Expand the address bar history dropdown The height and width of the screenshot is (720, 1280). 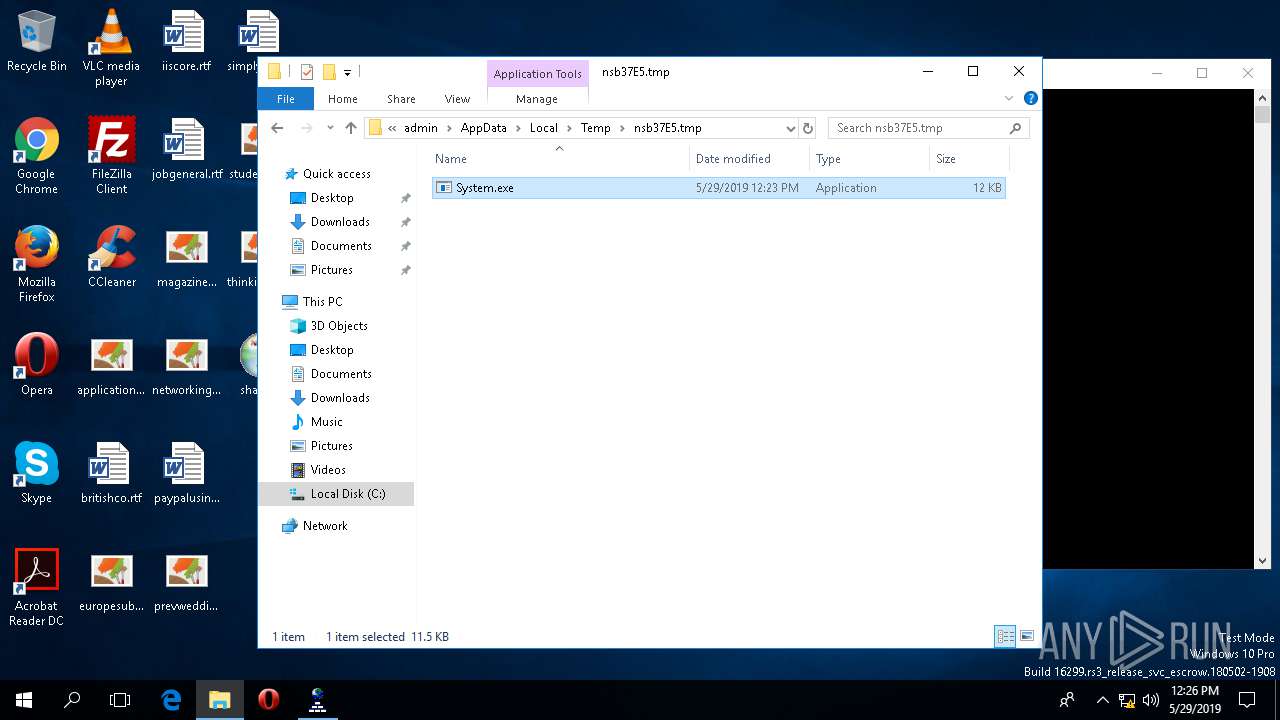click(x=790, y=128)
